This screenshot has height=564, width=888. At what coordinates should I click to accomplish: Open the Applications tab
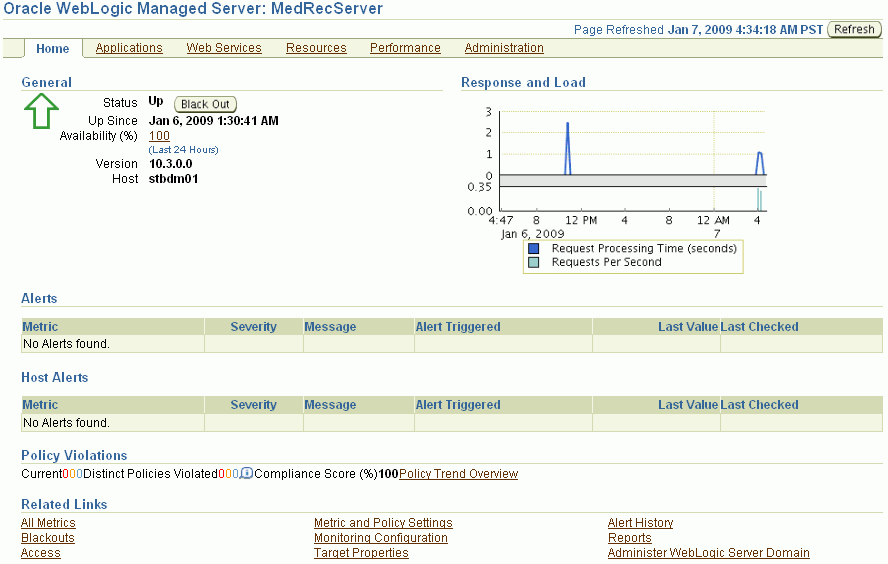pyautogui.click(x=129, y=48)
